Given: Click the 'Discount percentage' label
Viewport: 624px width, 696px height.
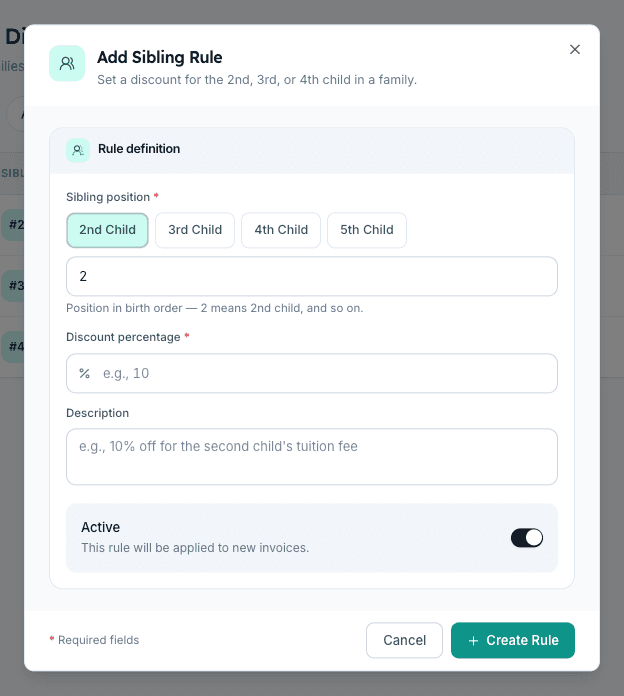Looking at the screenshot, I should click(x=123, y=337).
